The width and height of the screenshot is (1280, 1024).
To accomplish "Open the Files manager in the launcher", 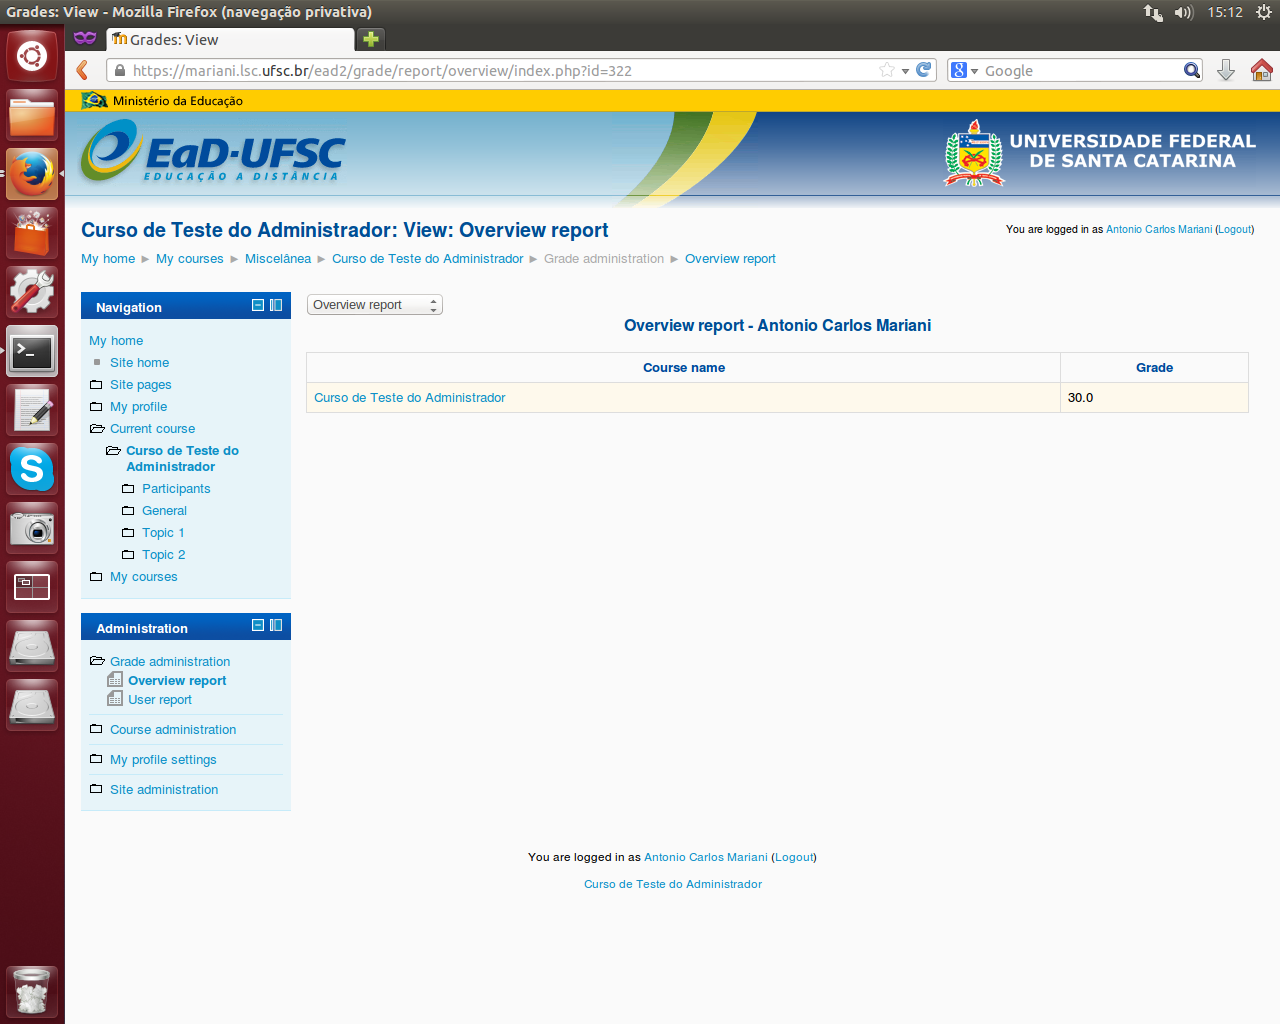I will (32, 115).
